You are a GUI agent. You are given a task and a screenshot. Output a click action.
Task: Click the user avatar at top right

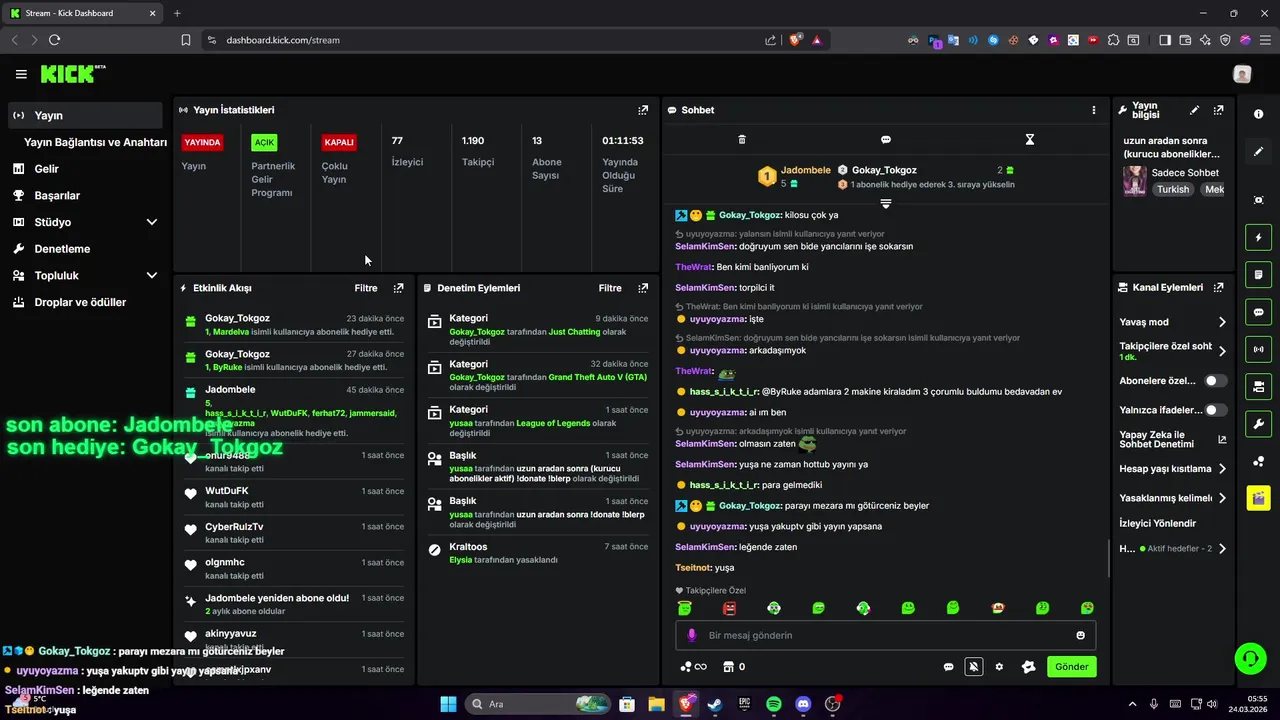click(1242, 74)
